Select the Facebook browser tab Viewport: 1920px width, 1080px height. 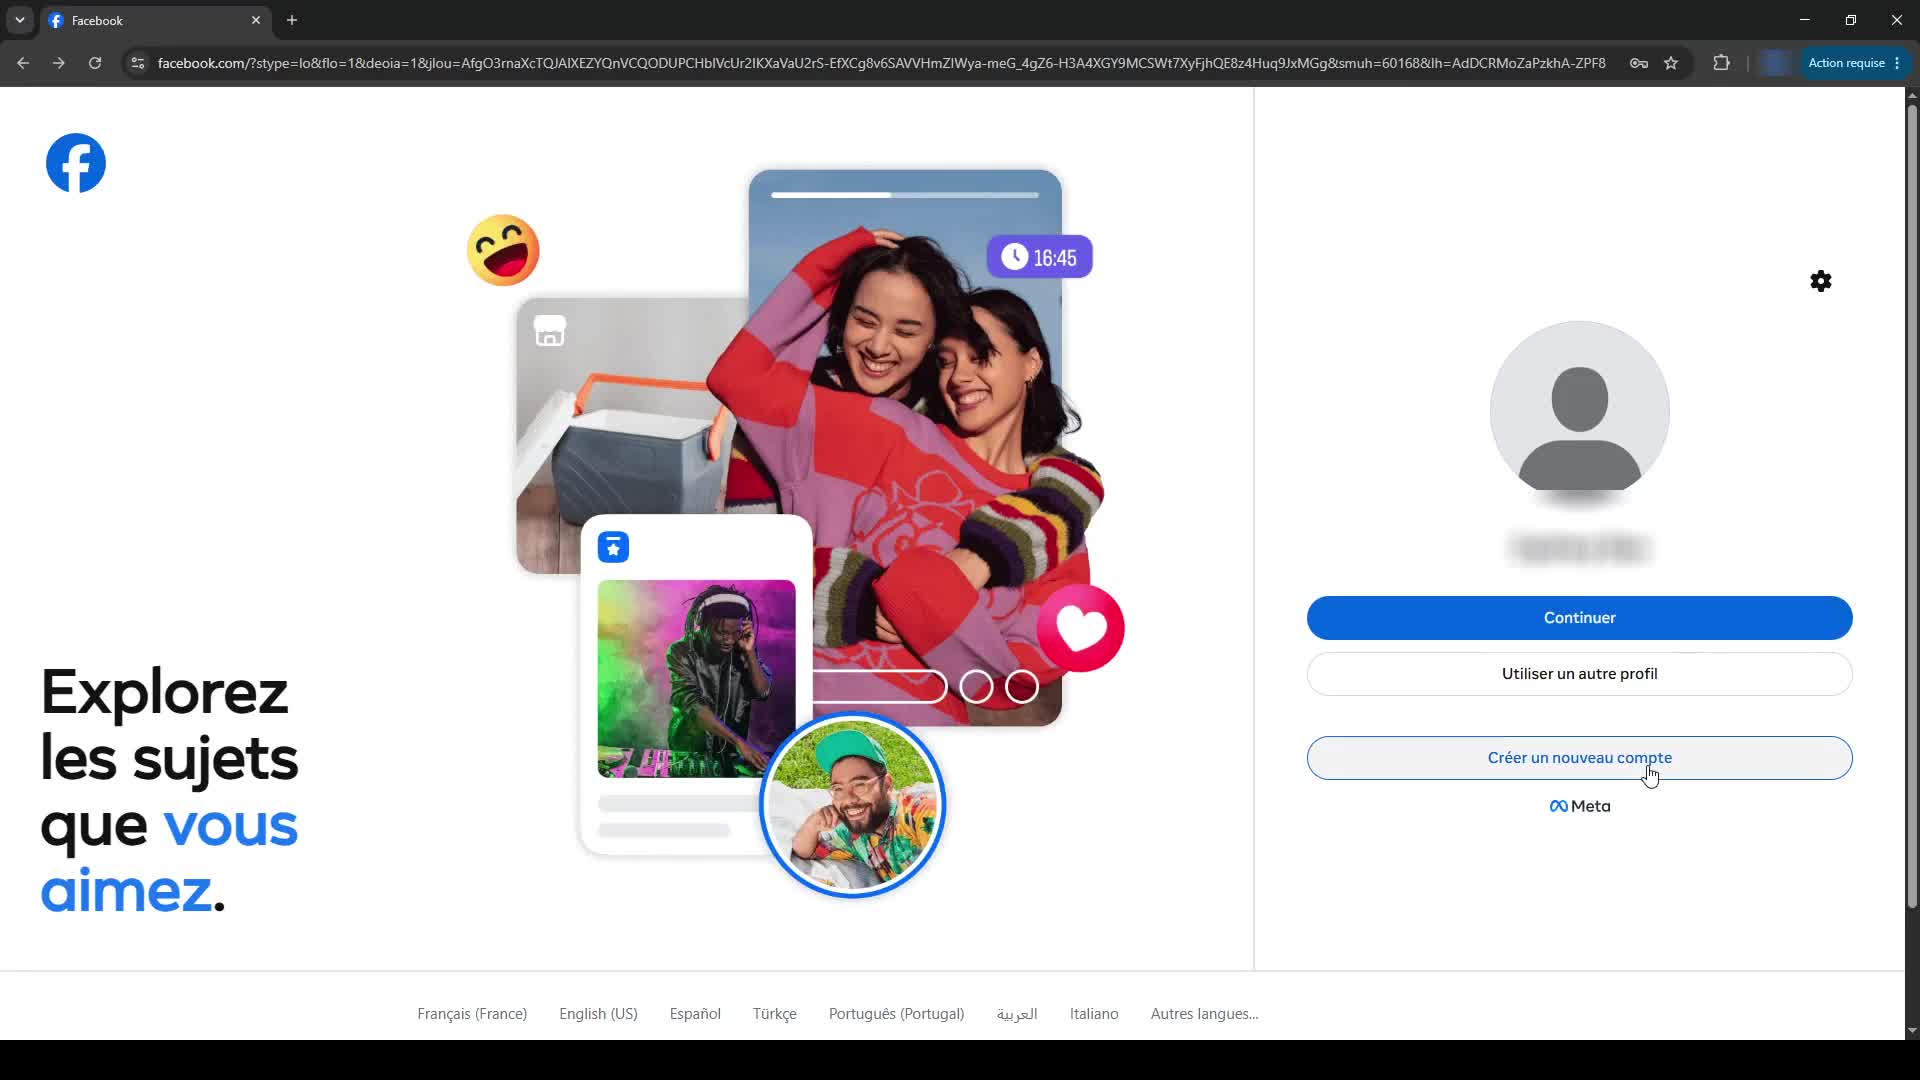coord(155,20)
